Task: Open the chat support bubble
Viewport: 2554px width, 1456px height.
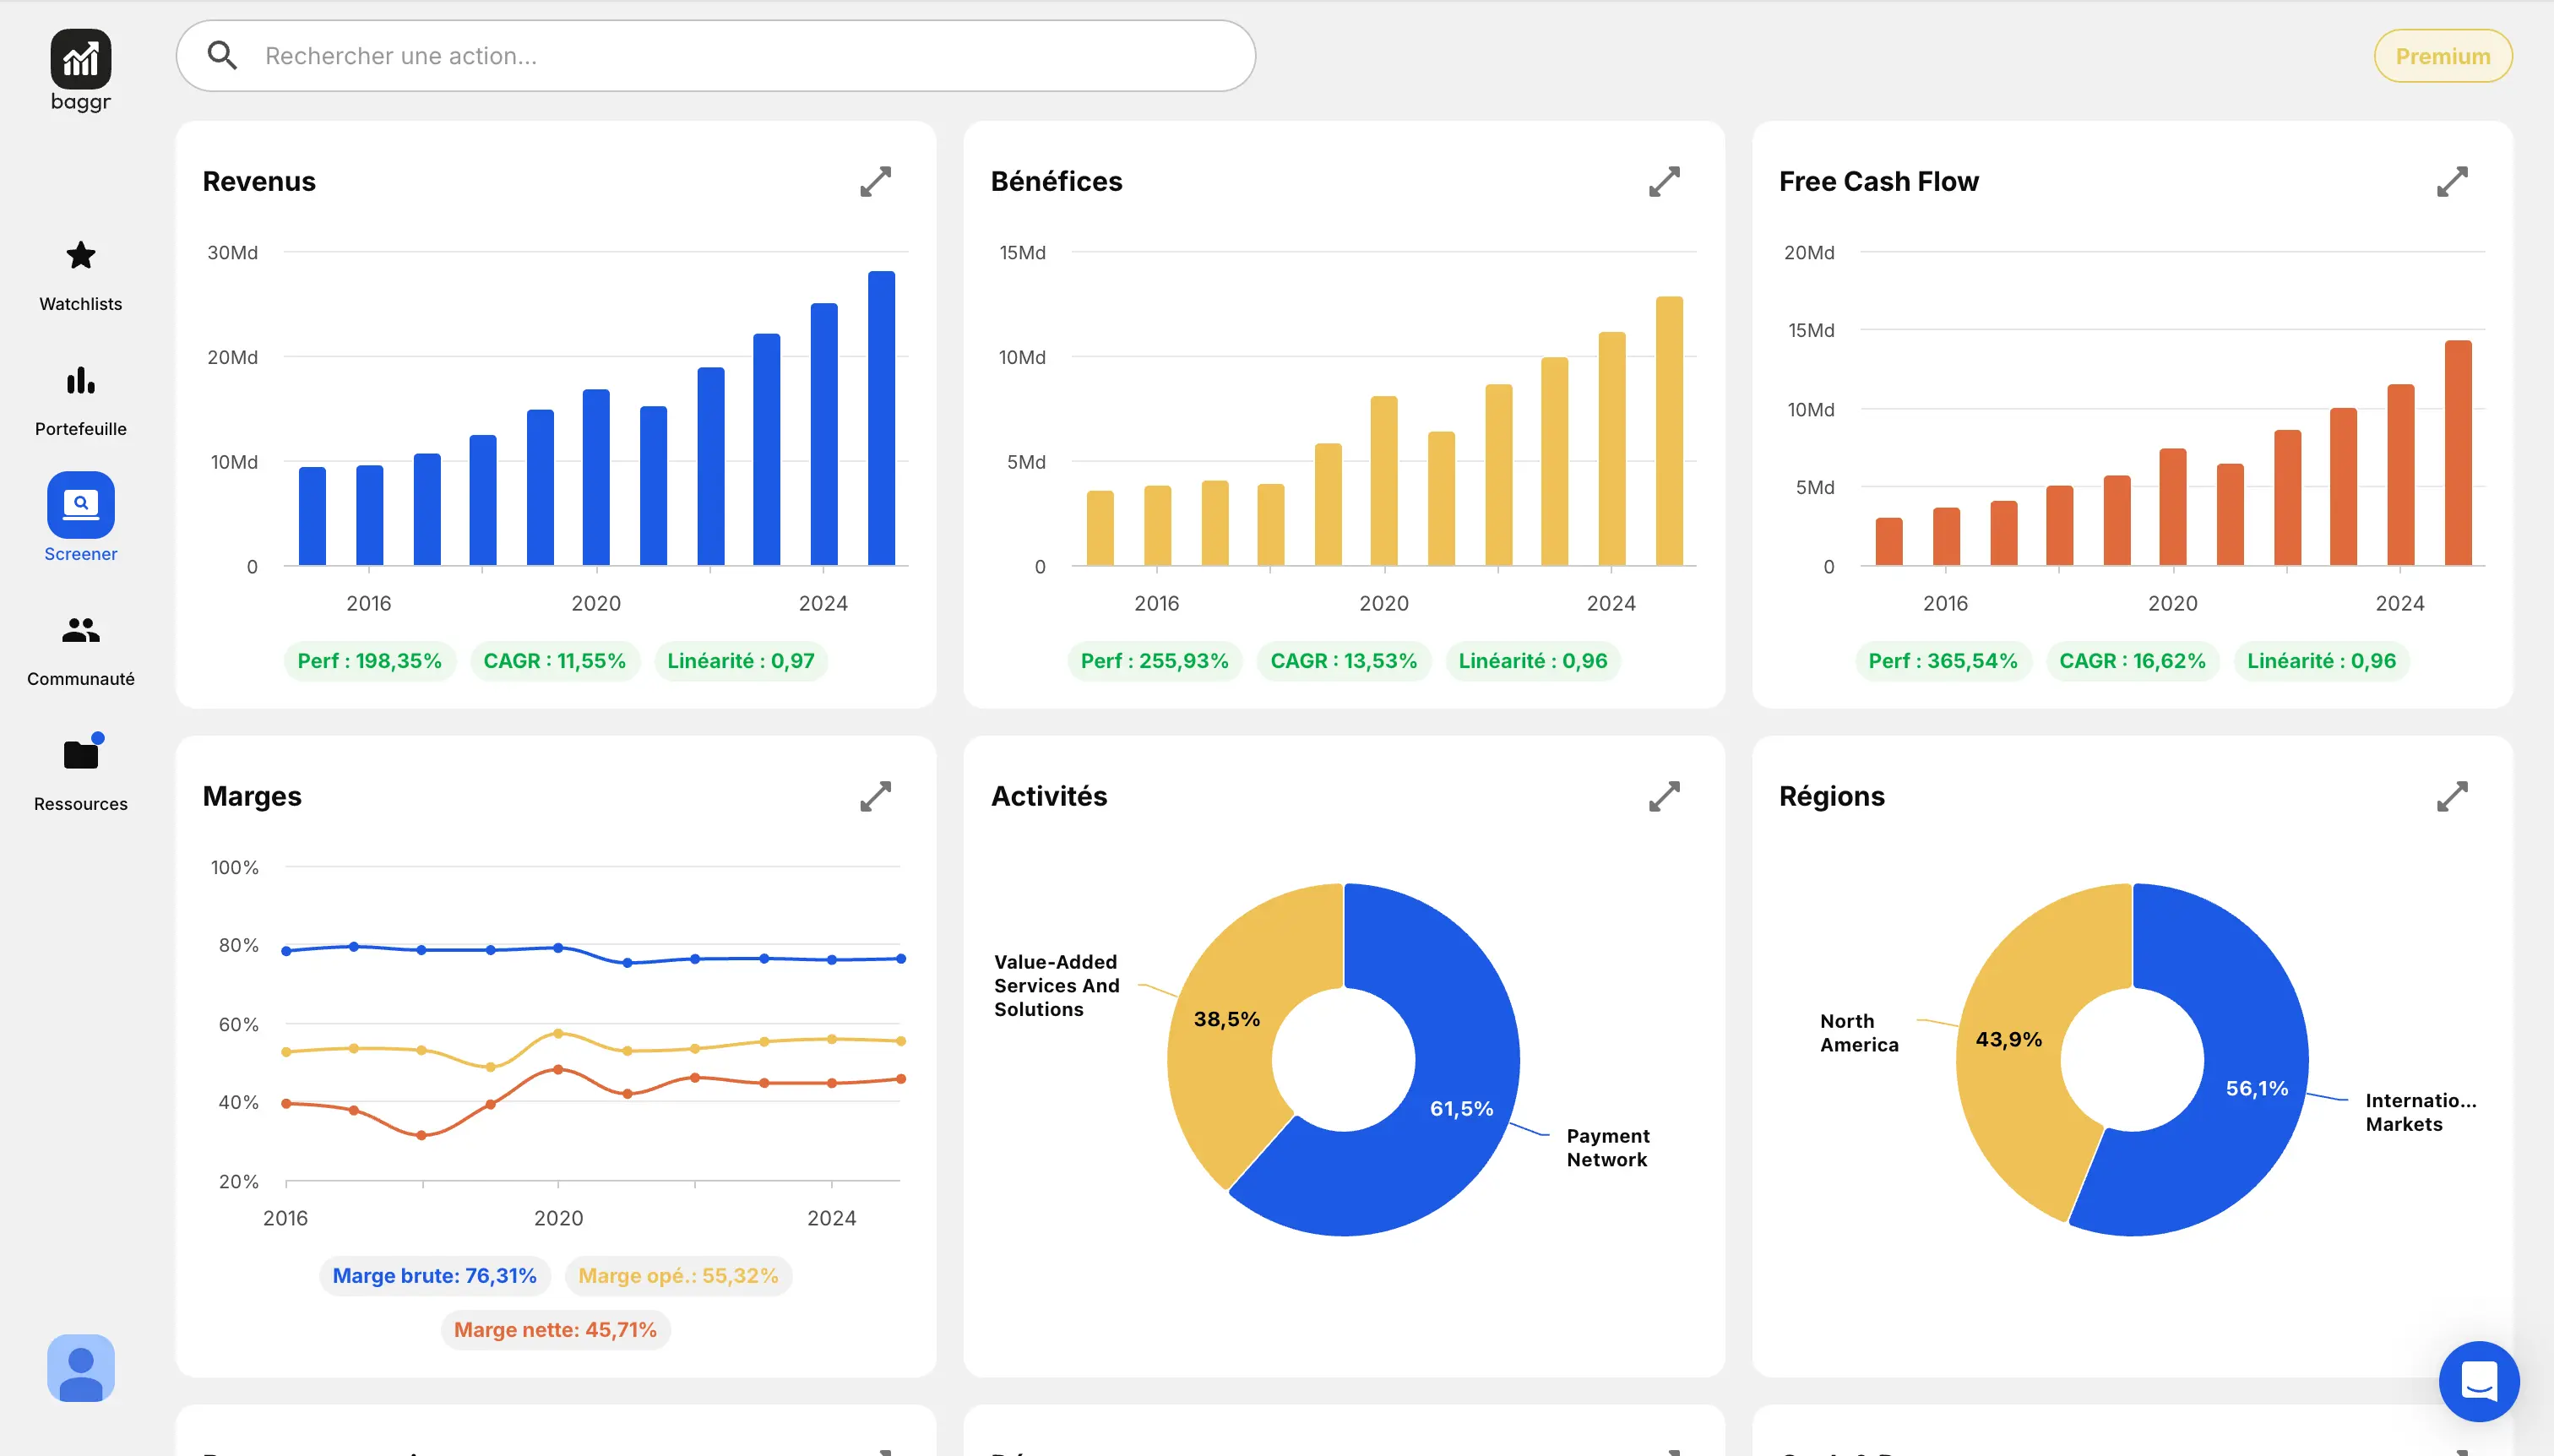Action: (x=2478, y=1381)
